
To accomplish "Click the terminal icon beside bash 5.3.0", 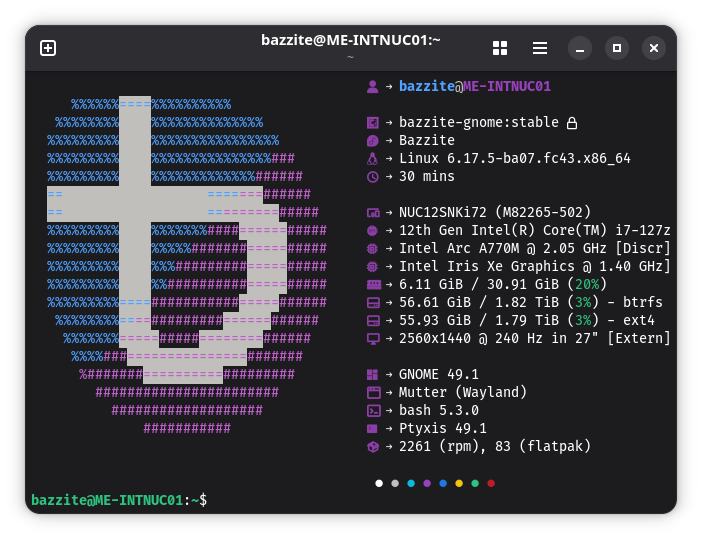I will click(x=373, y=411).
